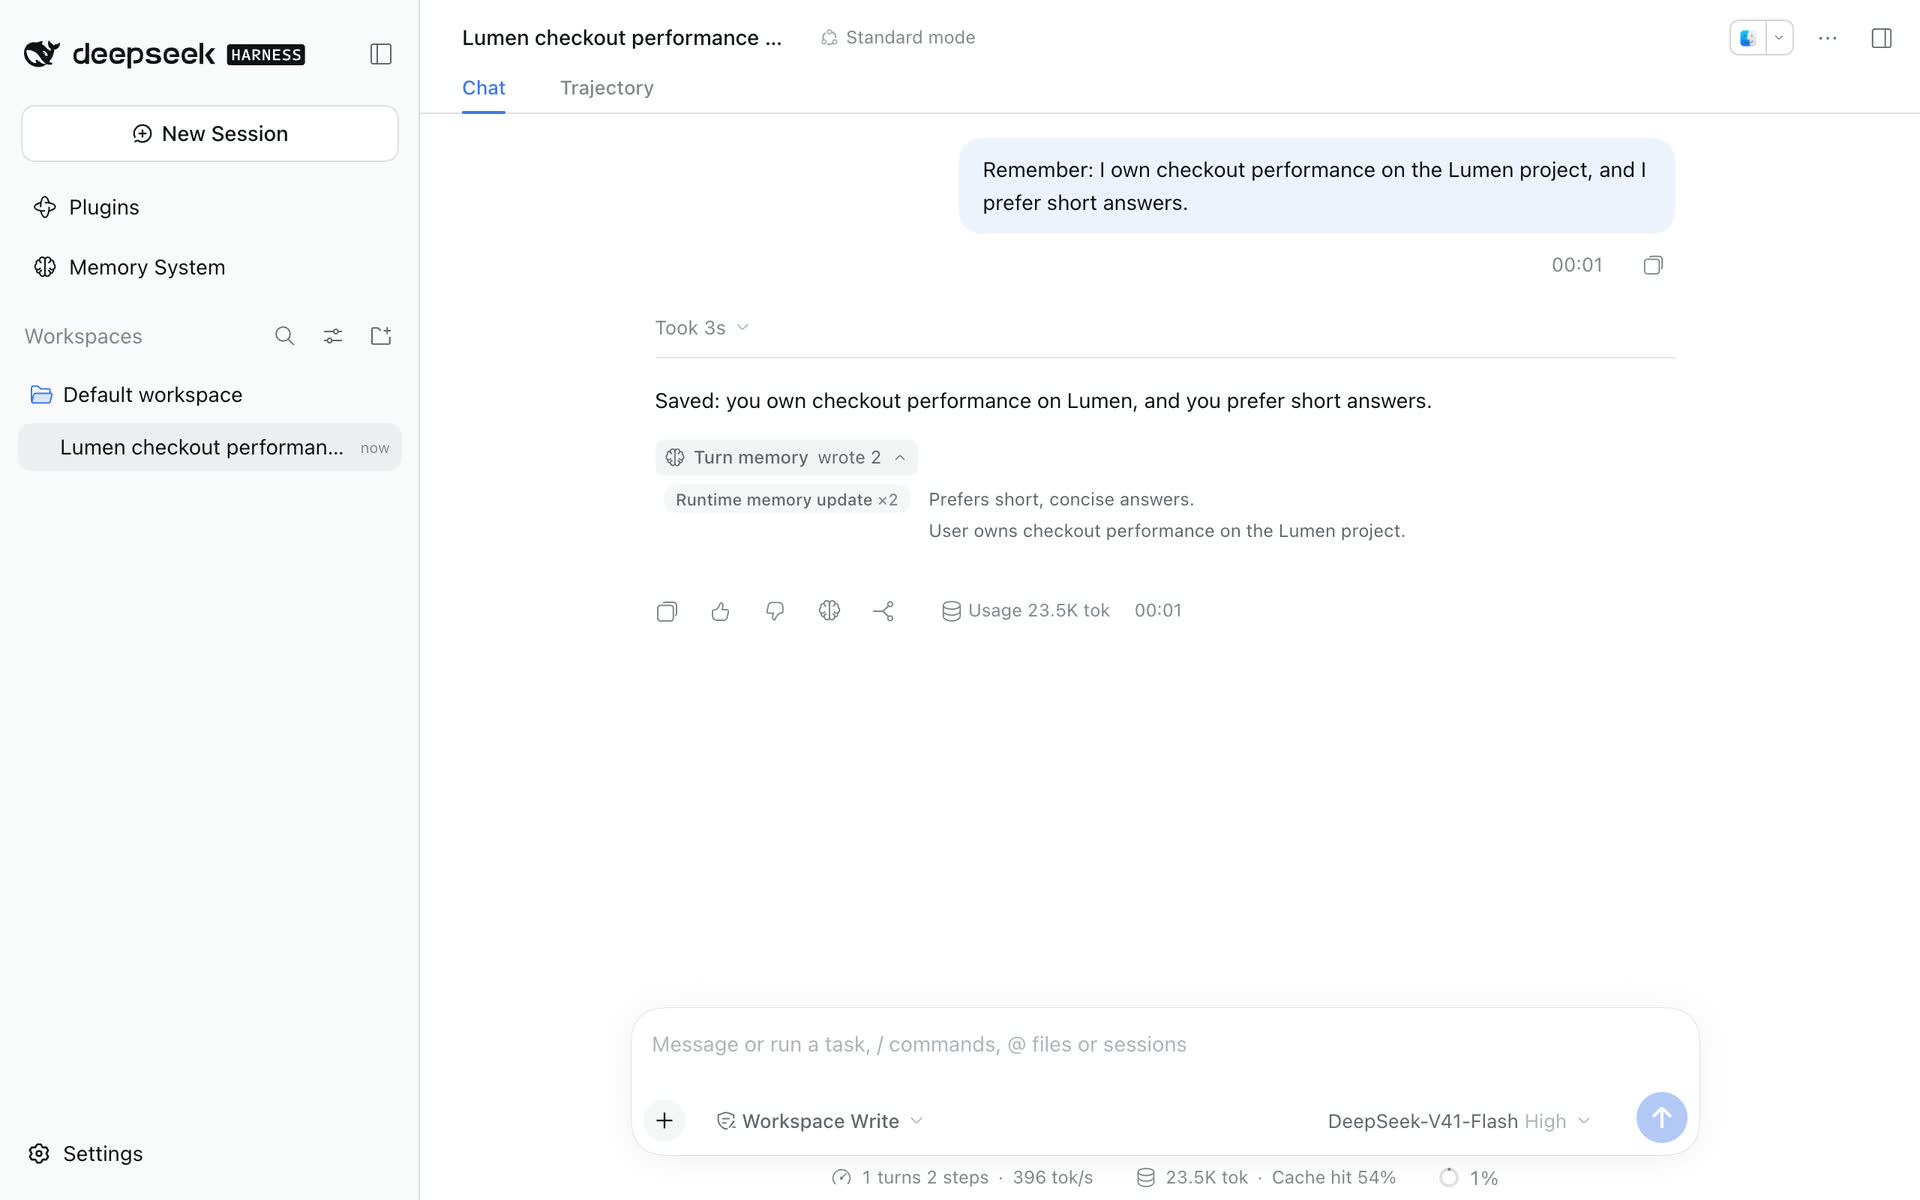Image resolution: width=1920 pixels, height=1200 pixels.
Task: Give the reply a thumbs up
Action: 721,611
